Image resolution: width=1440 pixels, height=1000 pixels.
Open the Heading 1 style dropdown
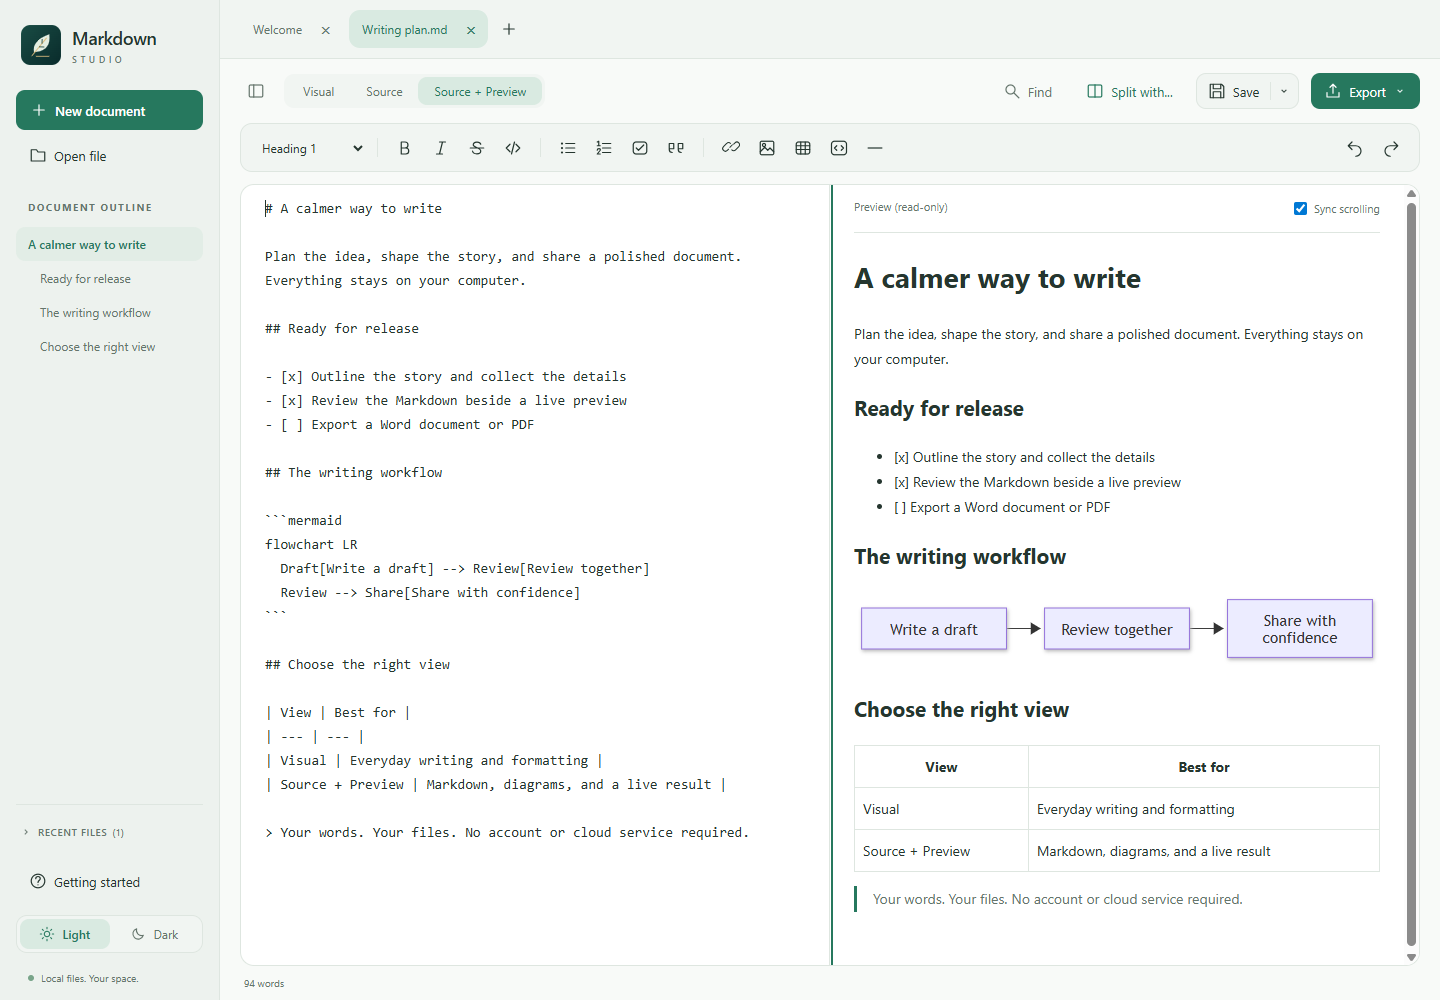pyautogui.click(x=312, y=148)
